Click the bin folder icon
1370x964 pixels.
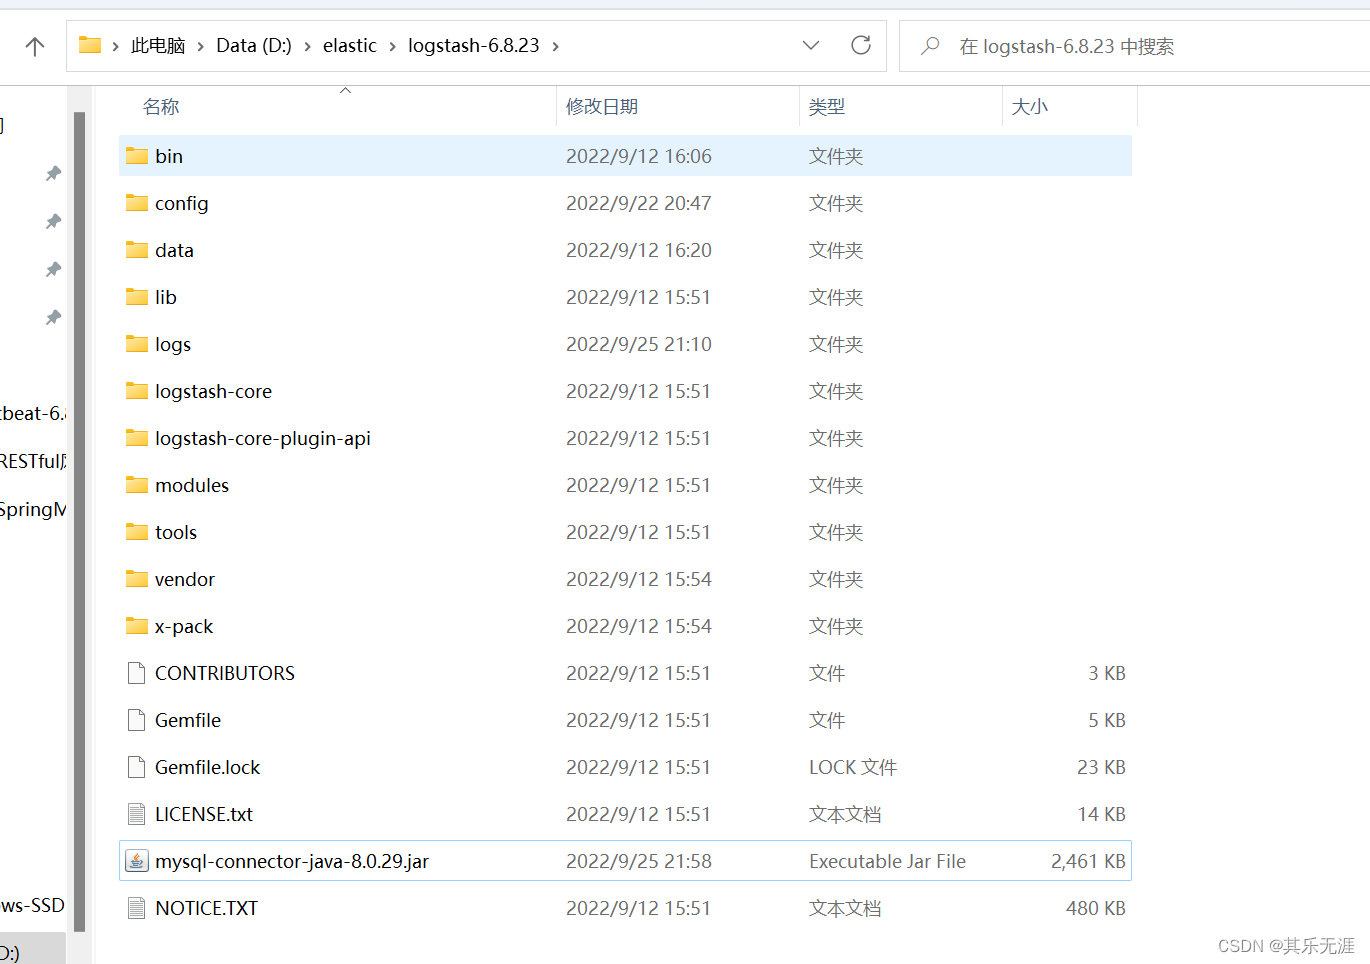137,156
